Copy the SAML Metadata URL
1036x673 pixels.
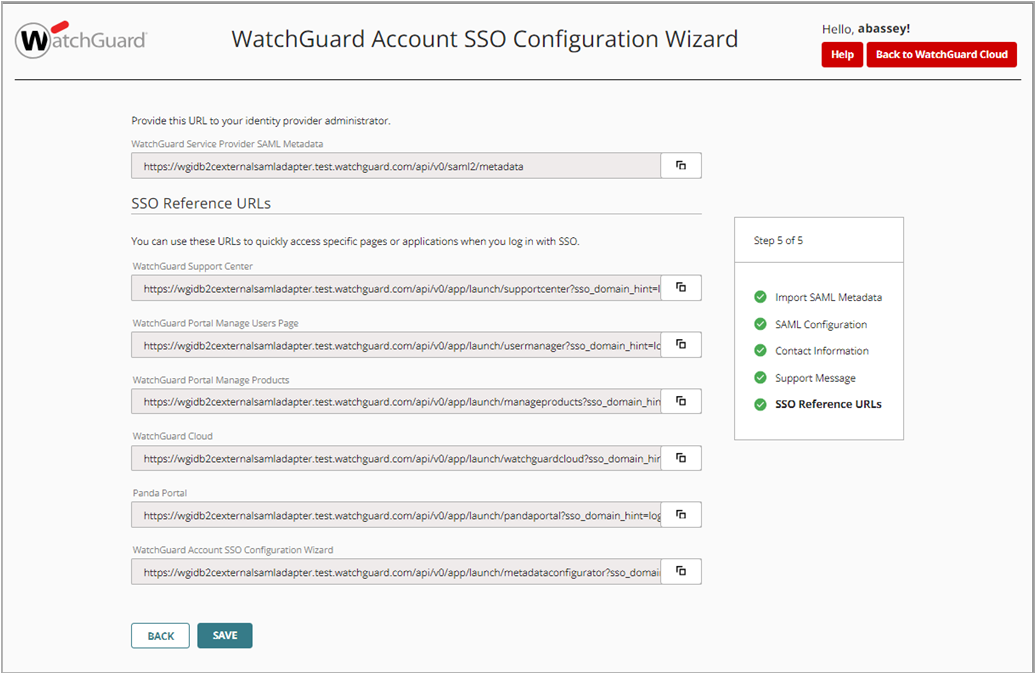tap(681, 165)
